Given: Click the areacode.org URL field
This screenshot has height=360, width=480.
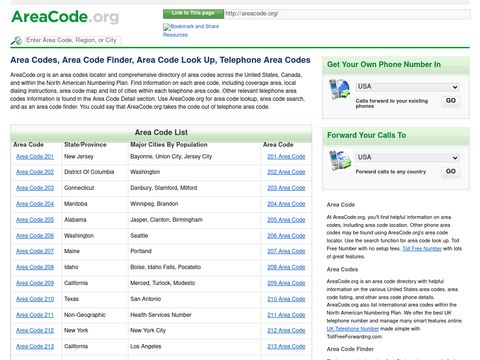Looking at the screenshot, I should (347, 14).
